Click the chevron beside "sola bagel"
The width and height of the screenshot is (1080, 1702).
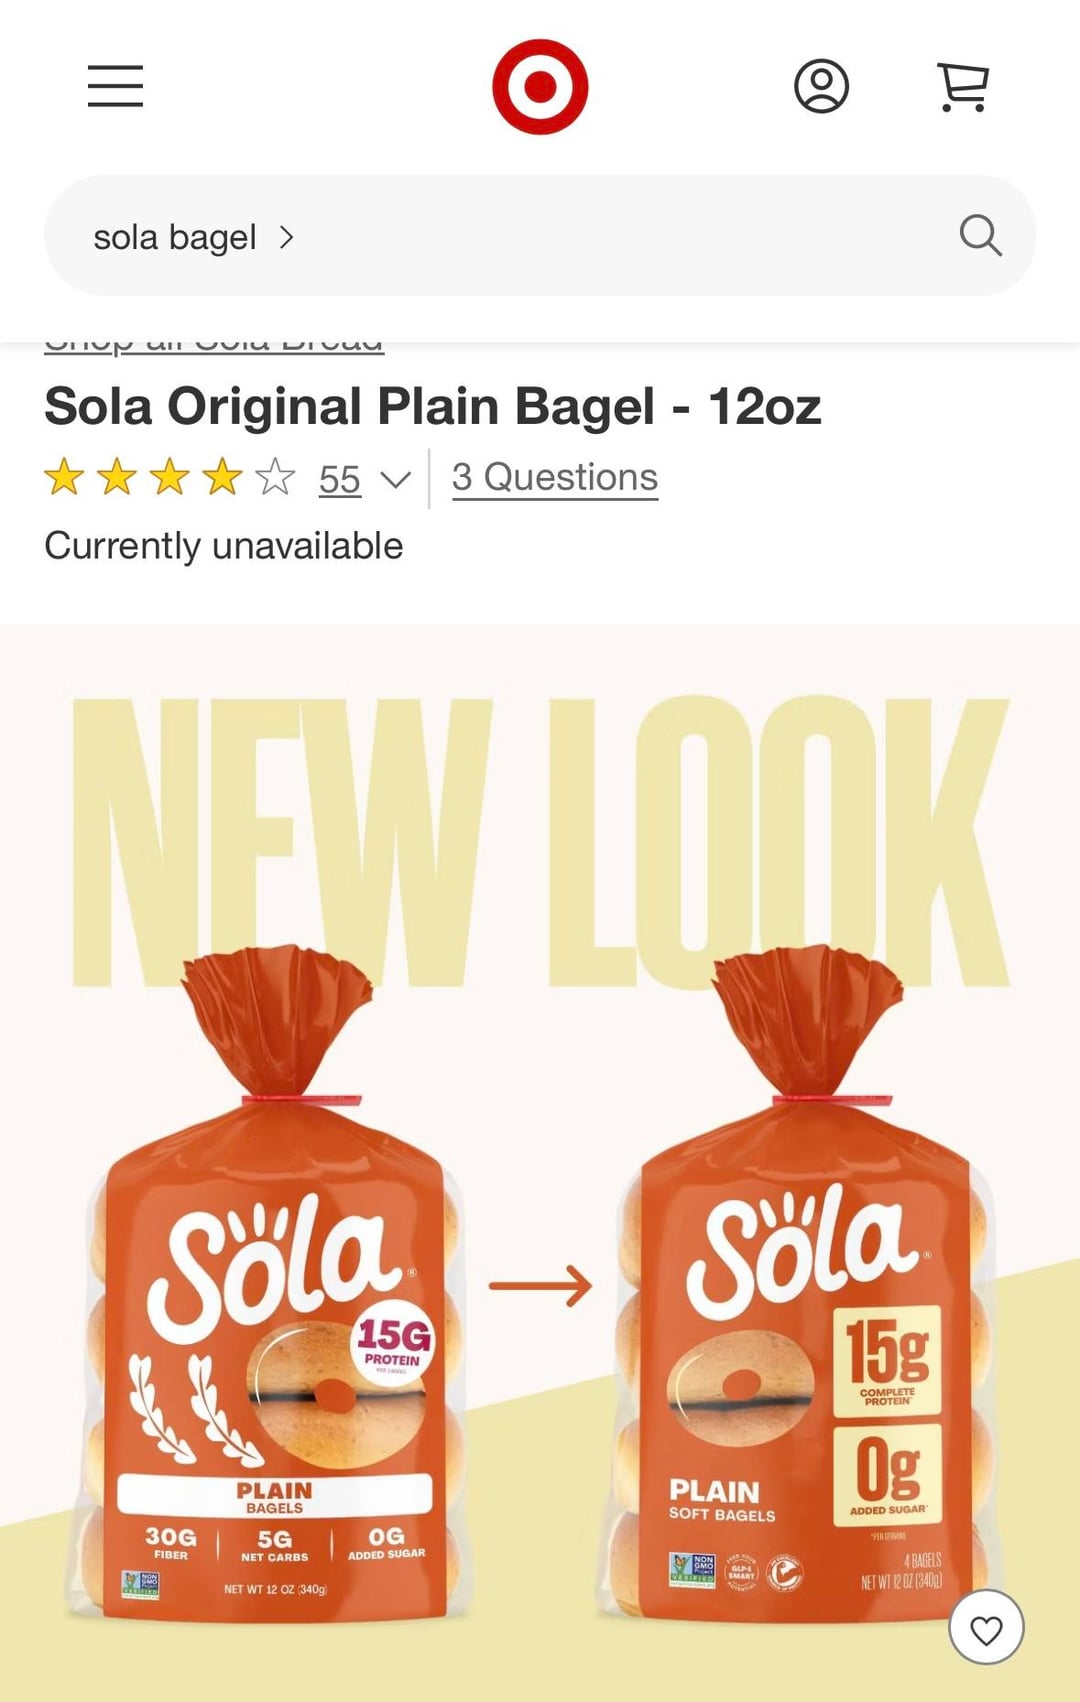pos(287,237)
